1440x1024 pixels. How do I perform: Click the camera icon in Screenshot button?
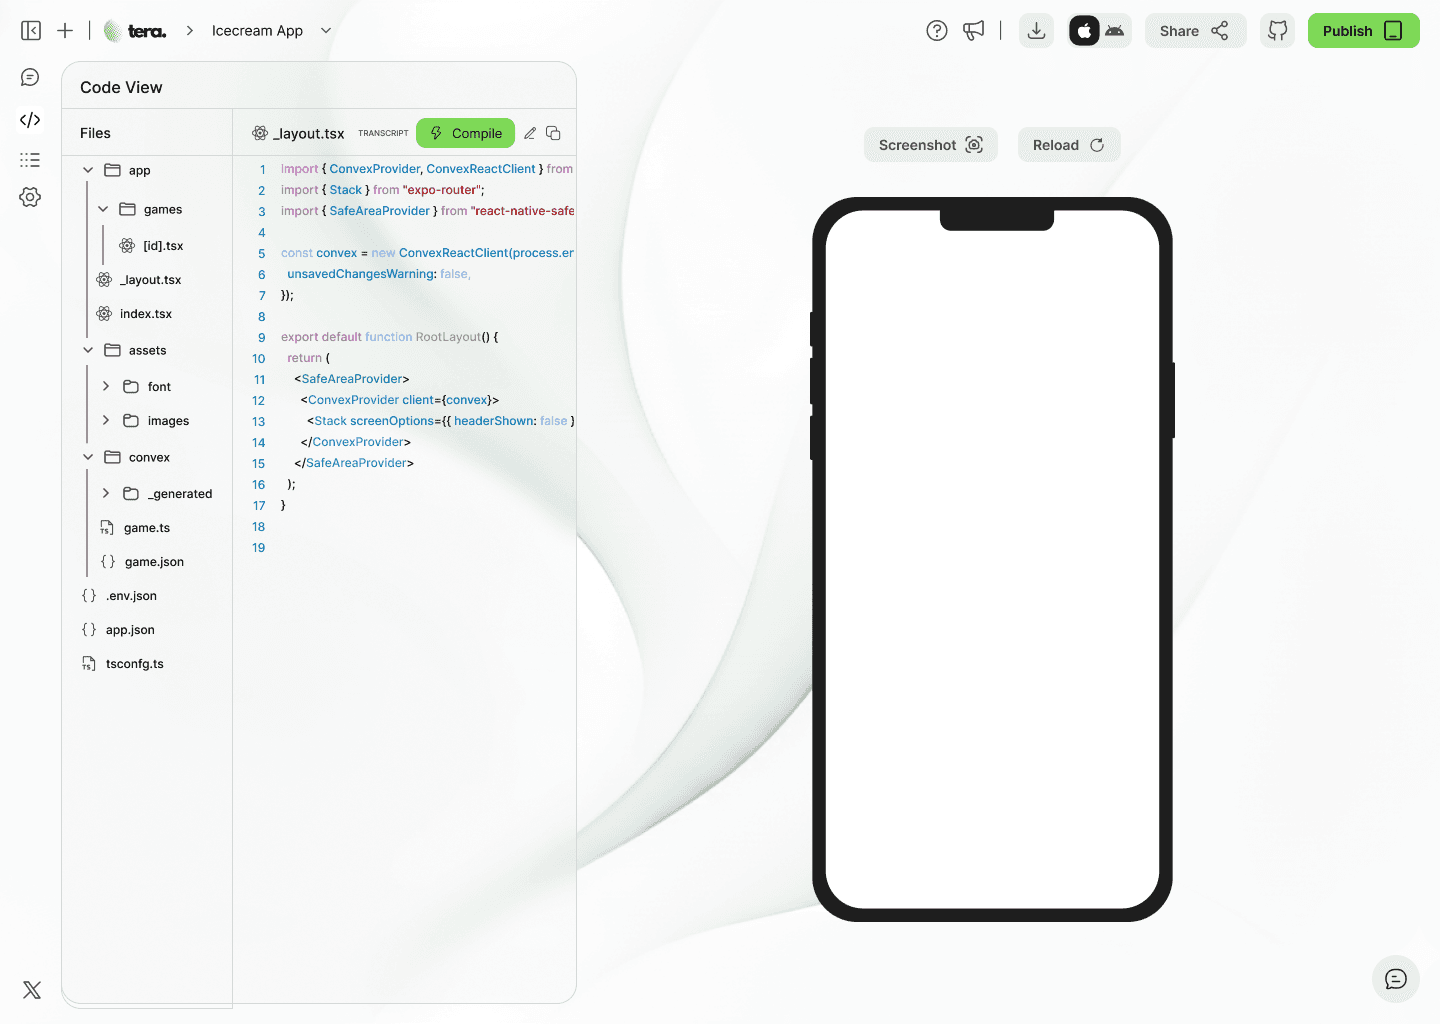pos(974,145)
